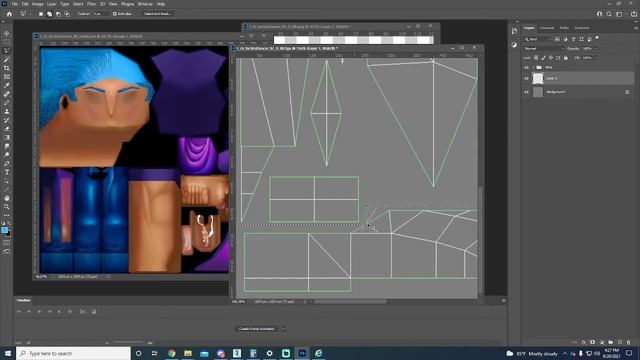The height and width of the screenshot is (360, 640).
Task: Lock all layer attributes
Action: [x=566, y=58]
